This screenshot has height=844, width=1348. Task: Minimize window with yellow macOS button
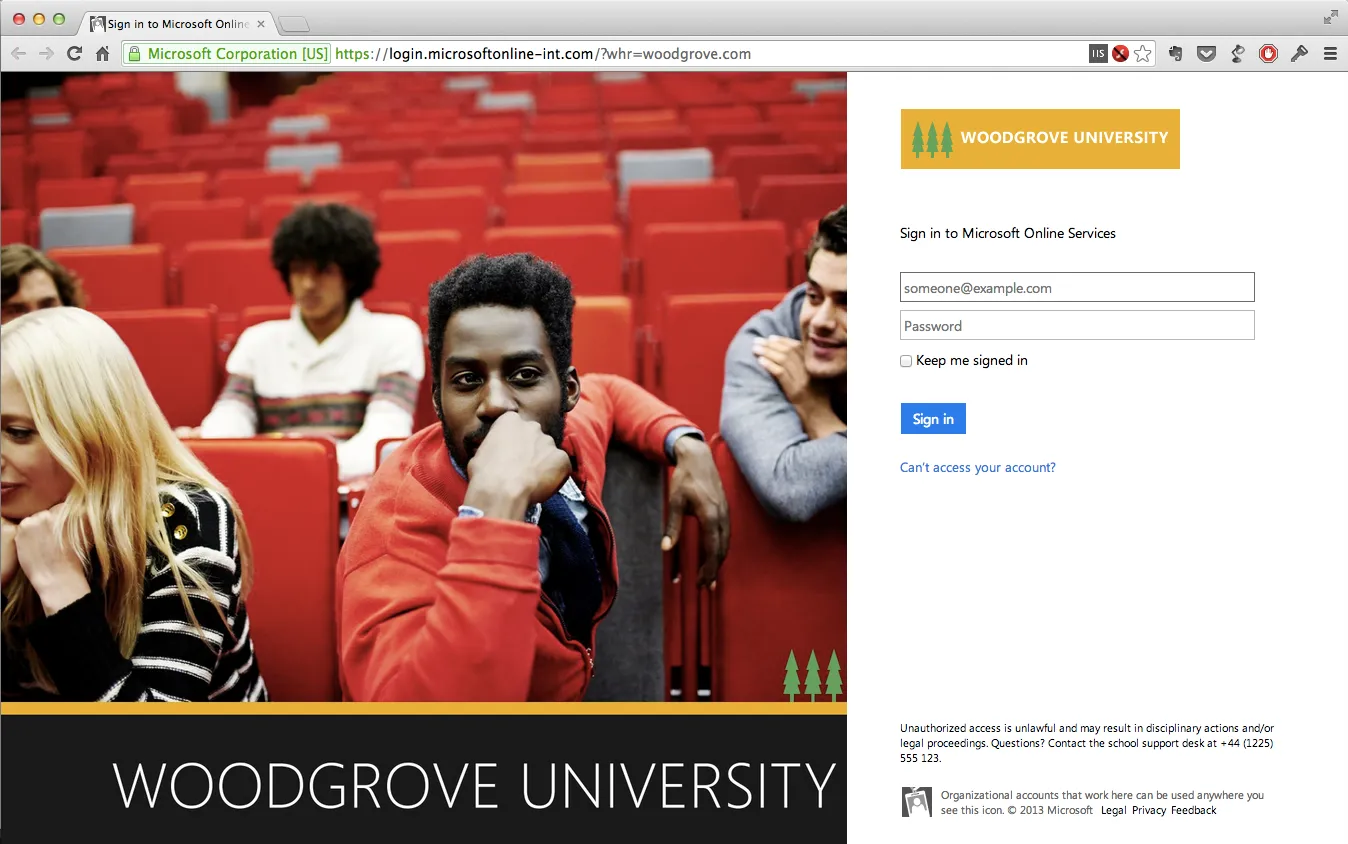39,19
